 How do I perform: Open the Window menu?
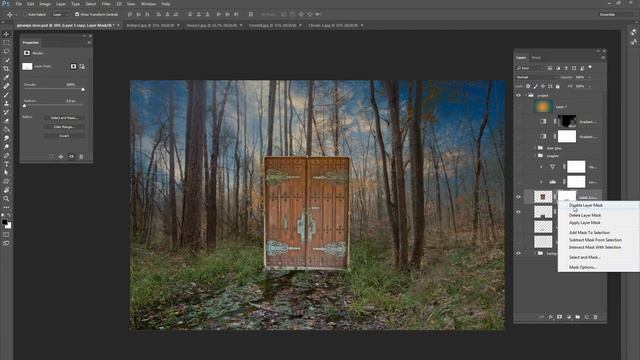pos(148,4)
